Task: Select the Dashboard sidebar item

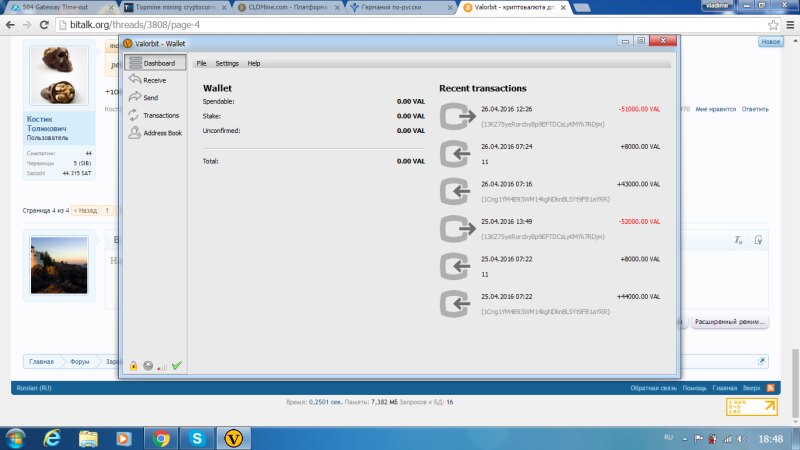Action: click(x=157, y=63)
